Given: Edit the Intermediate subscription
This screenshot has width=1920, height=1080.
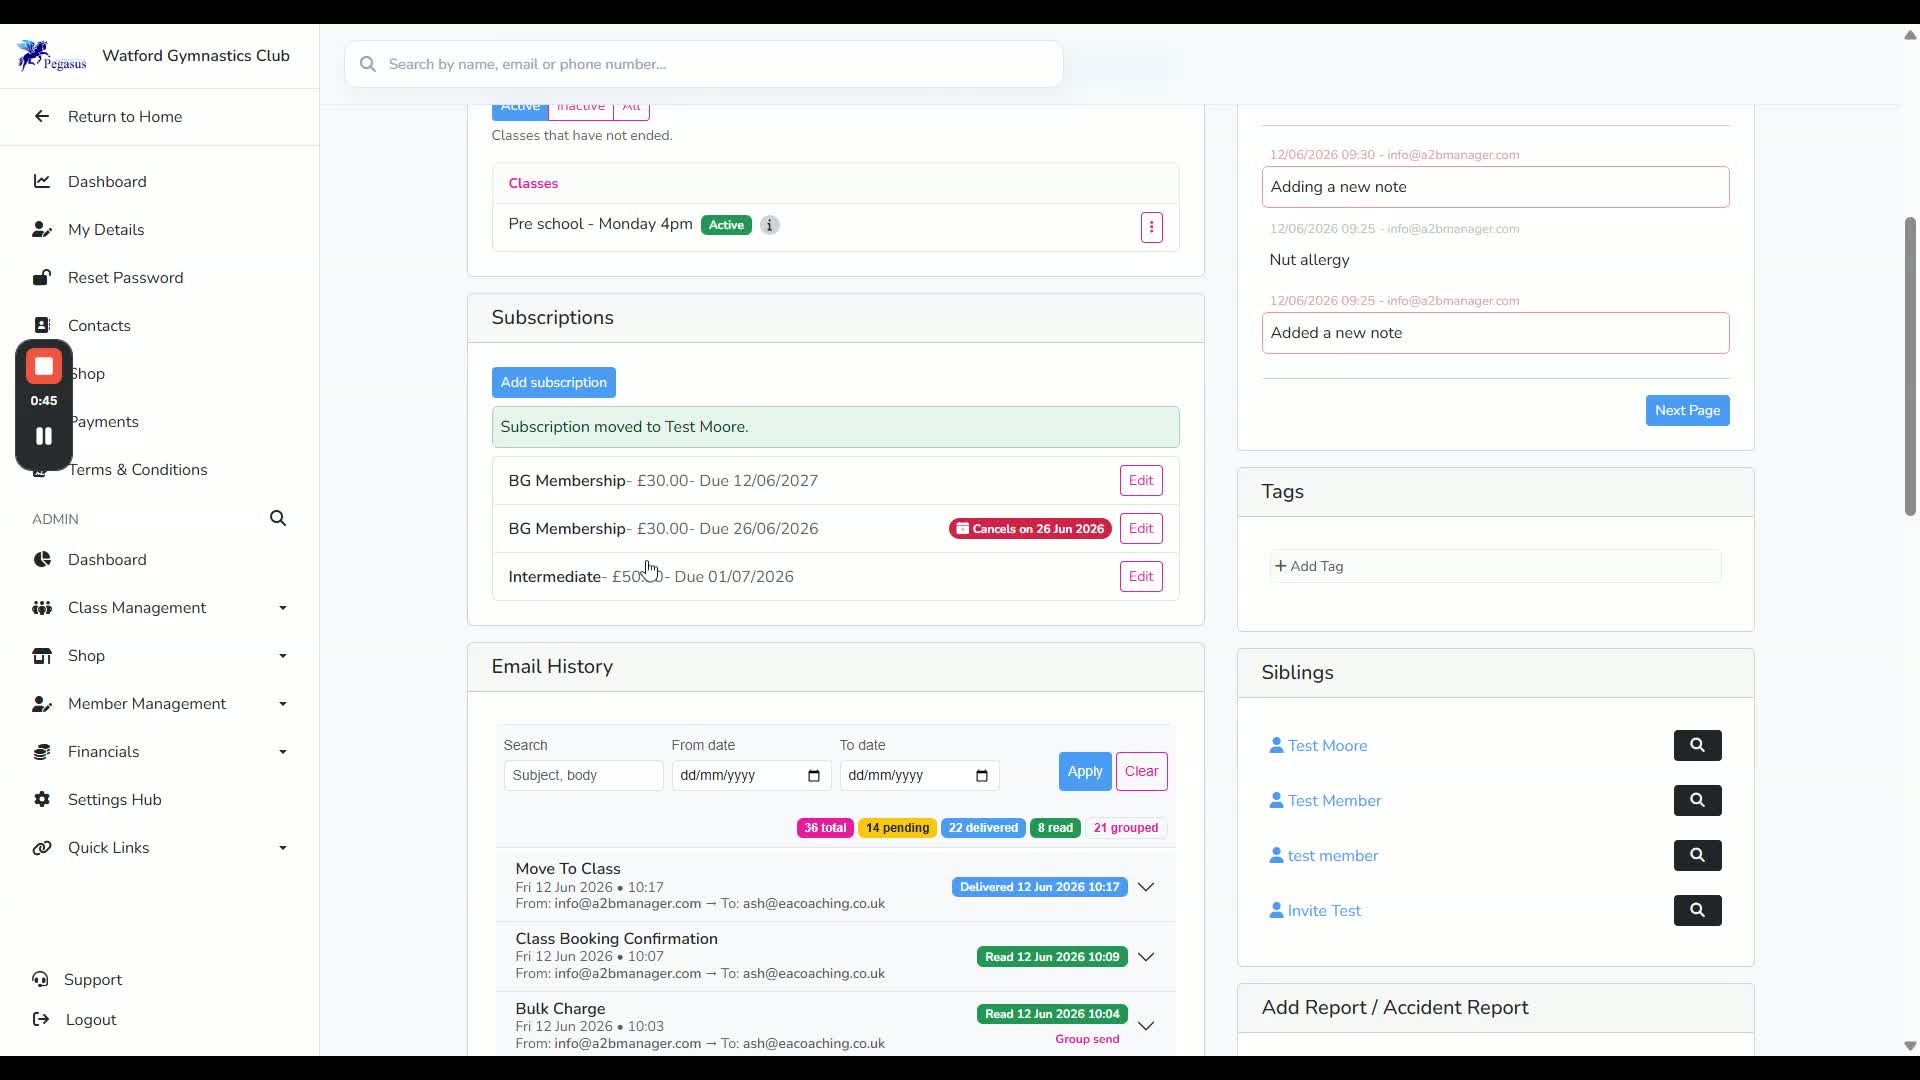Looking at the screenshot, I should [1141, 576].
